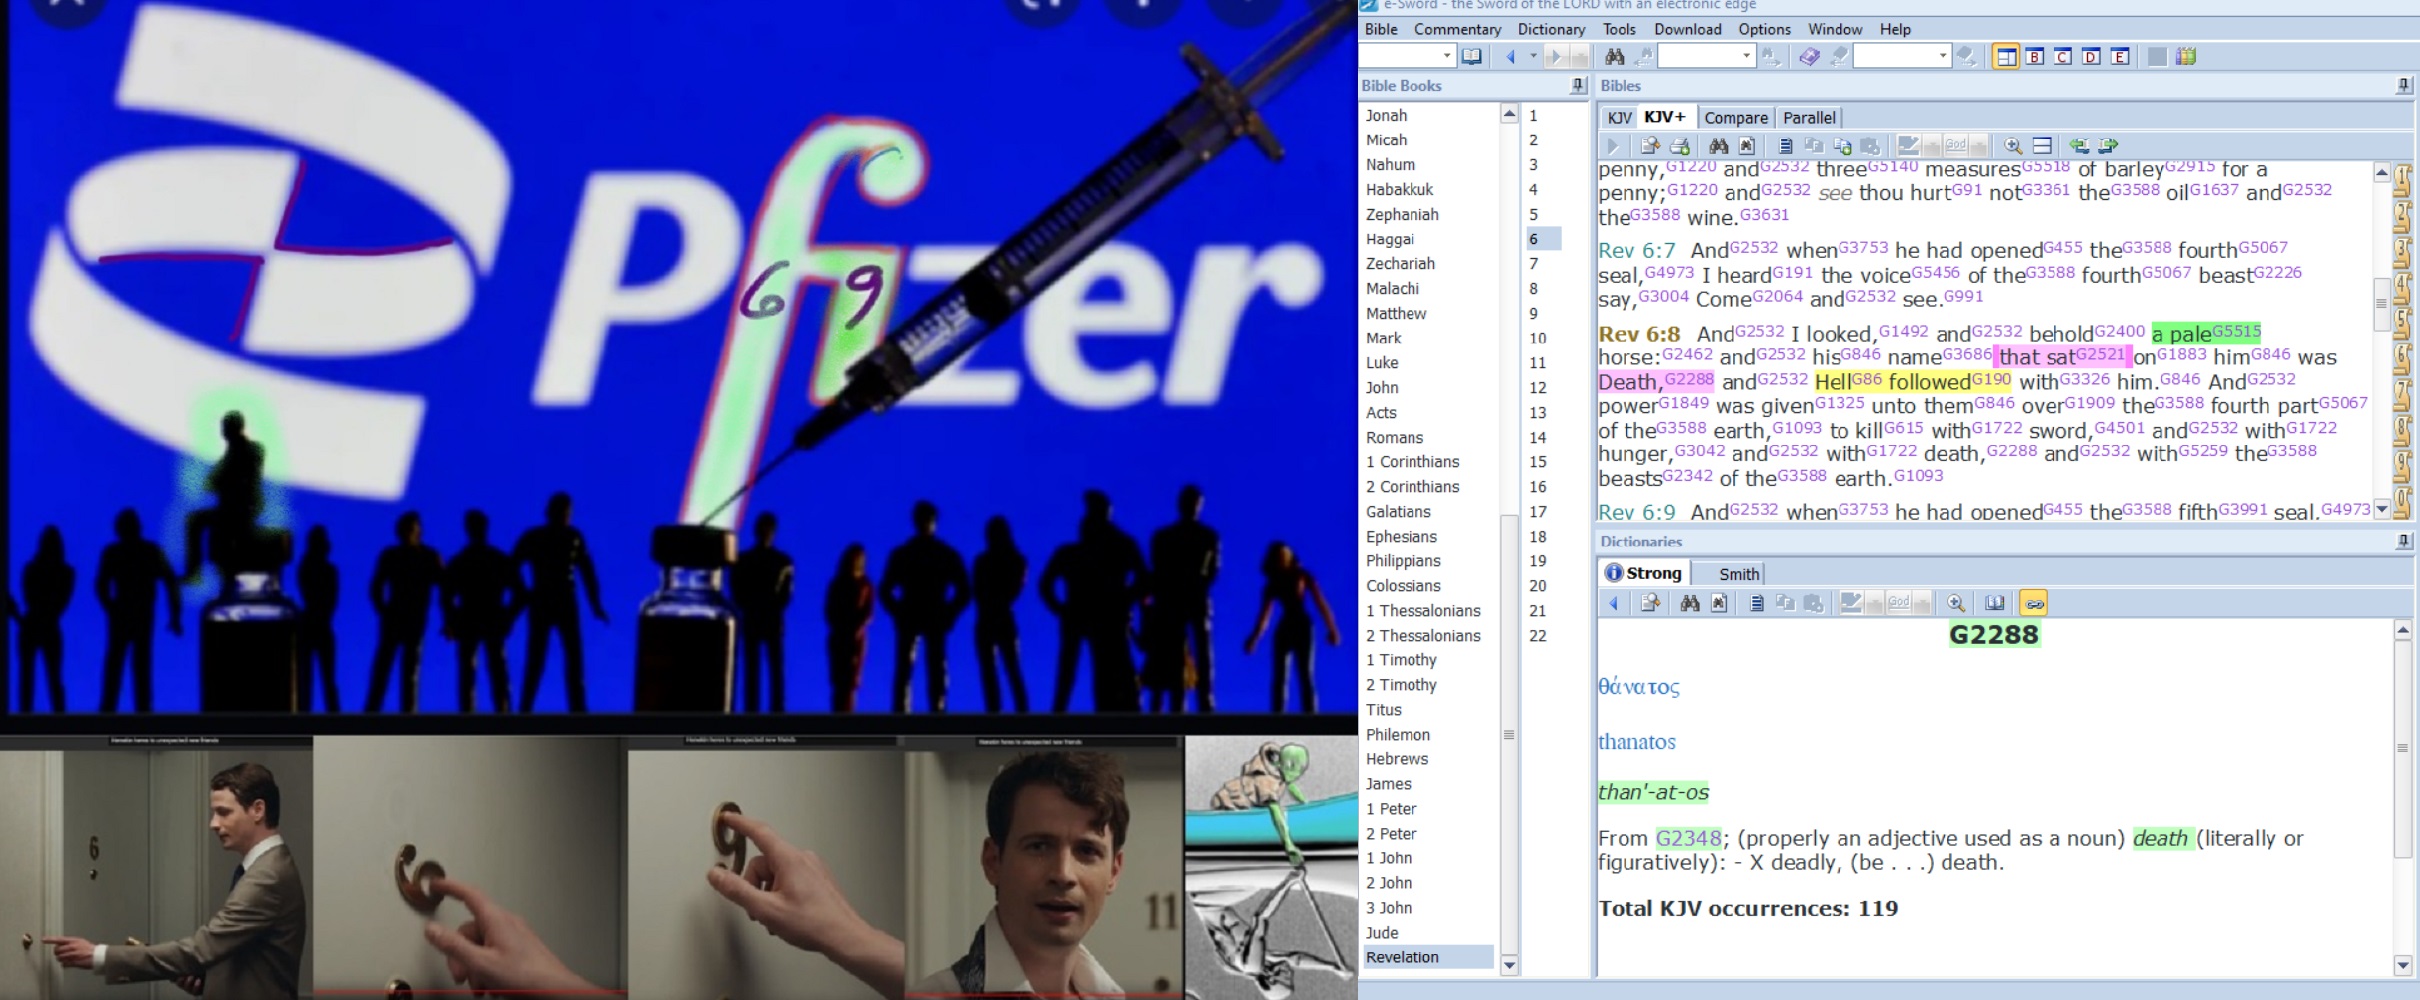
Task: Follow the G2348 Strong's link in the definition
Action: point(1688,838)
